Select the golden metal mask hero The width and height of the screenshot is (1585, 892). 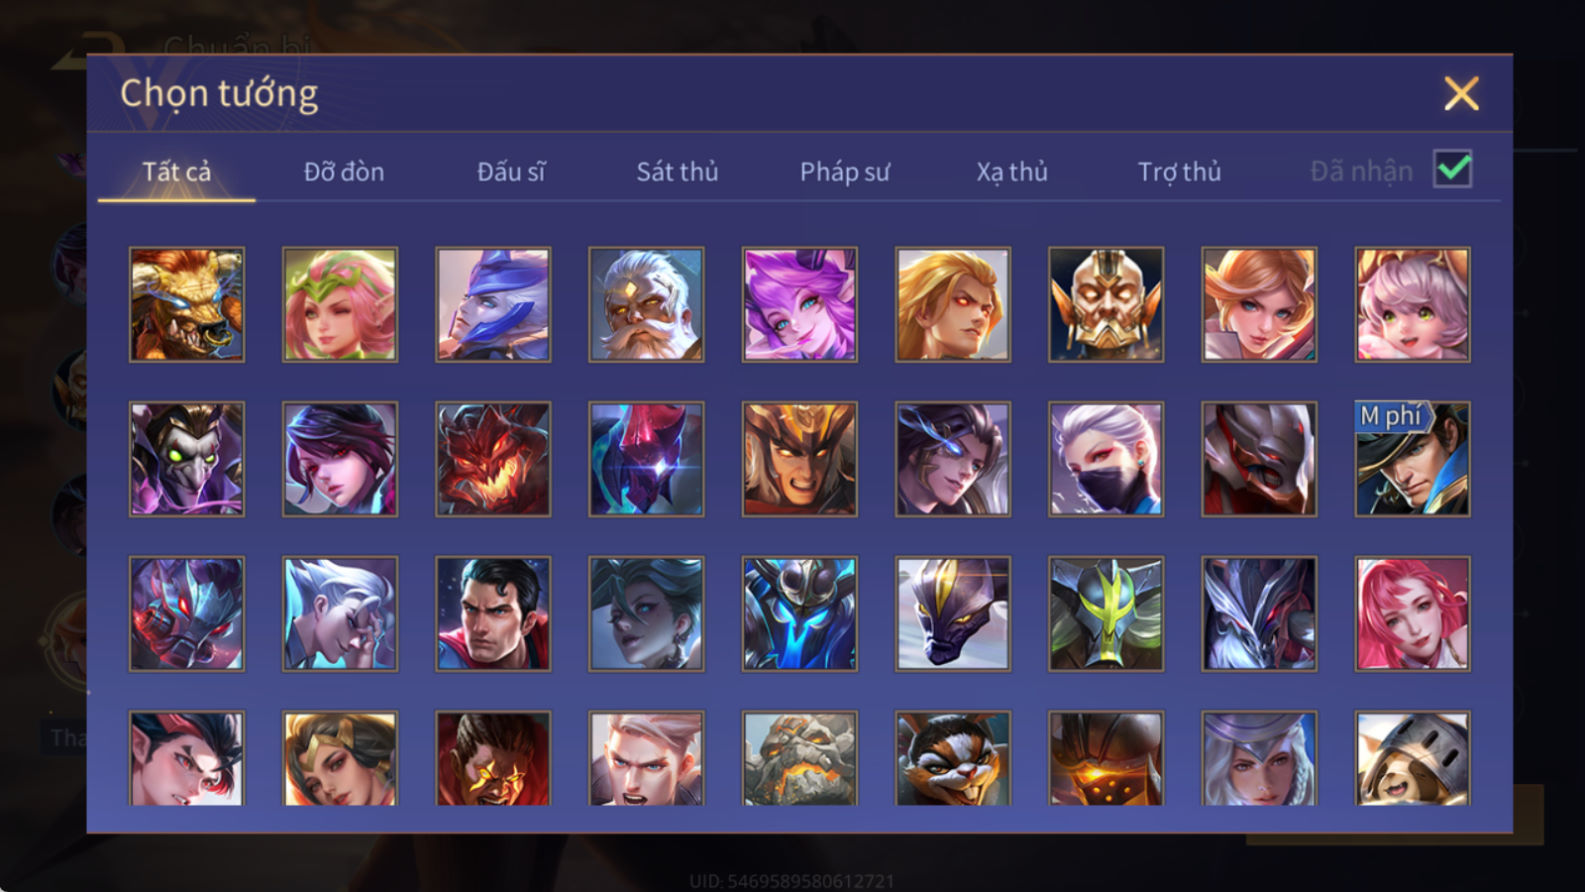point(1106,304)
